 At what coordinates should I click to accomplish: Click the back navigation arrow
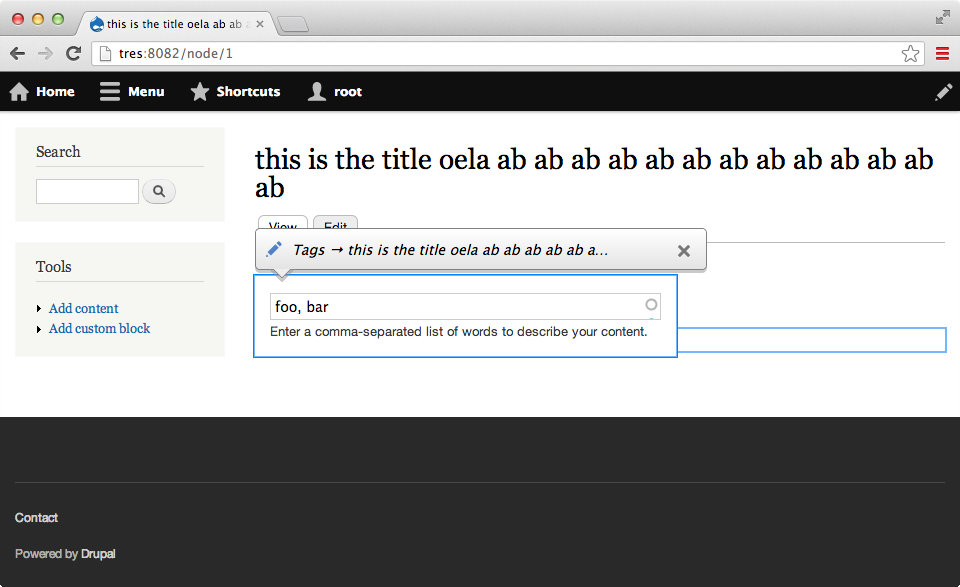pos(17,53)
